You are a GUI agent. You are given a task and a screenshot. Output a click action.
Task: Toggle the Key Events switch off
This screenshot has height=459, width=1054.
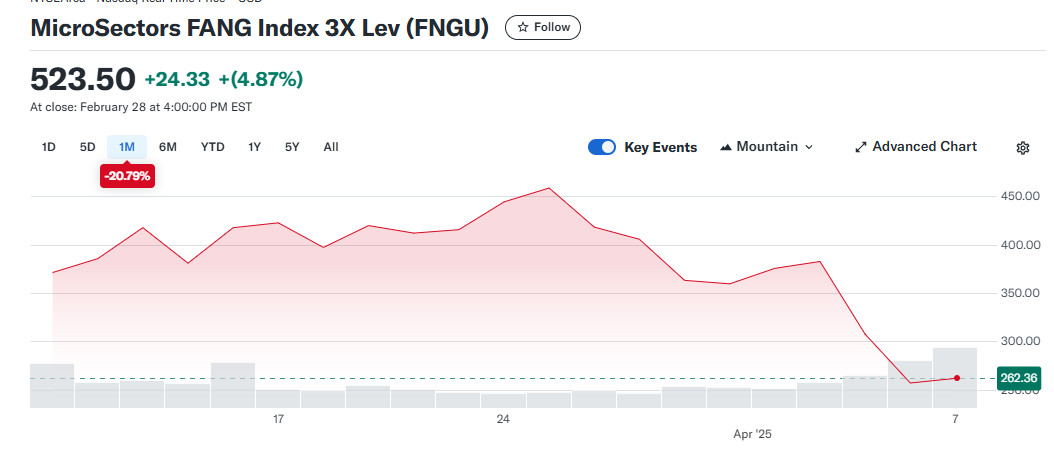click(x=602, y=147)
